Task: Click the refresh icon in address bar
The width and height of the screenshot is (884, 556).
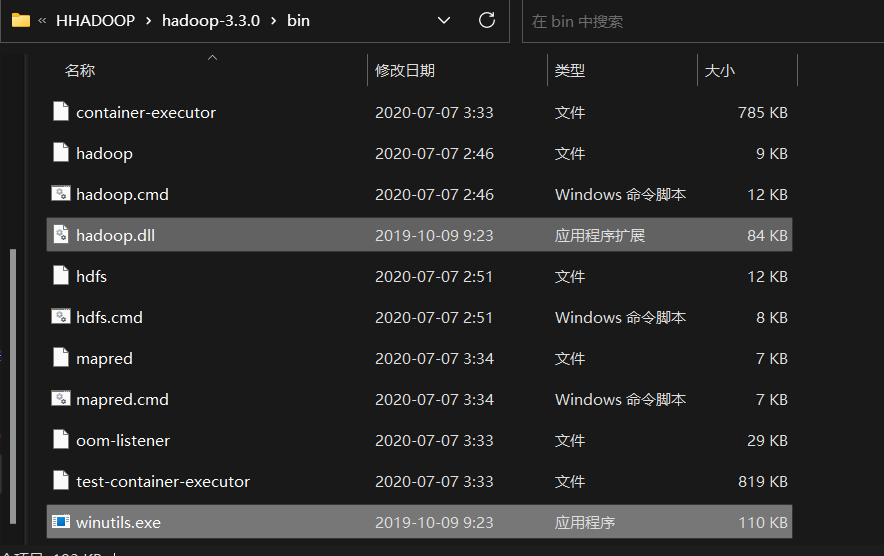Action: point(487,20)
